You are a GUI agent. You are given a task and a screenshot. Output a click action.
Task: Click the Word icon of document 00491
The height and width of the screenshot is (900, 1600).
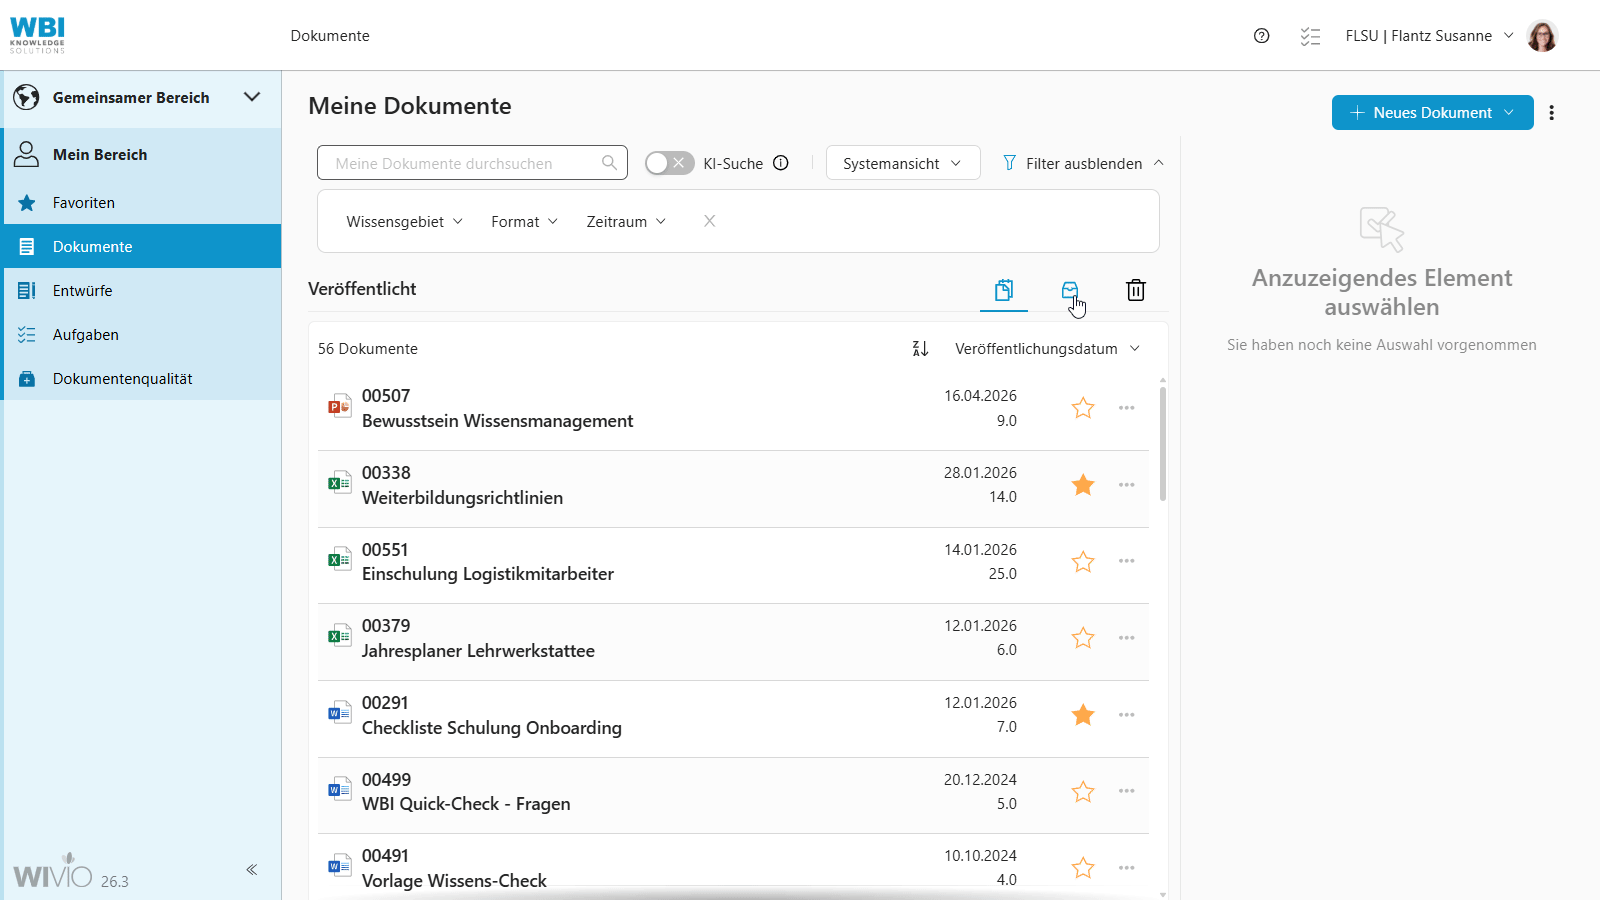(x=339, y=866)
